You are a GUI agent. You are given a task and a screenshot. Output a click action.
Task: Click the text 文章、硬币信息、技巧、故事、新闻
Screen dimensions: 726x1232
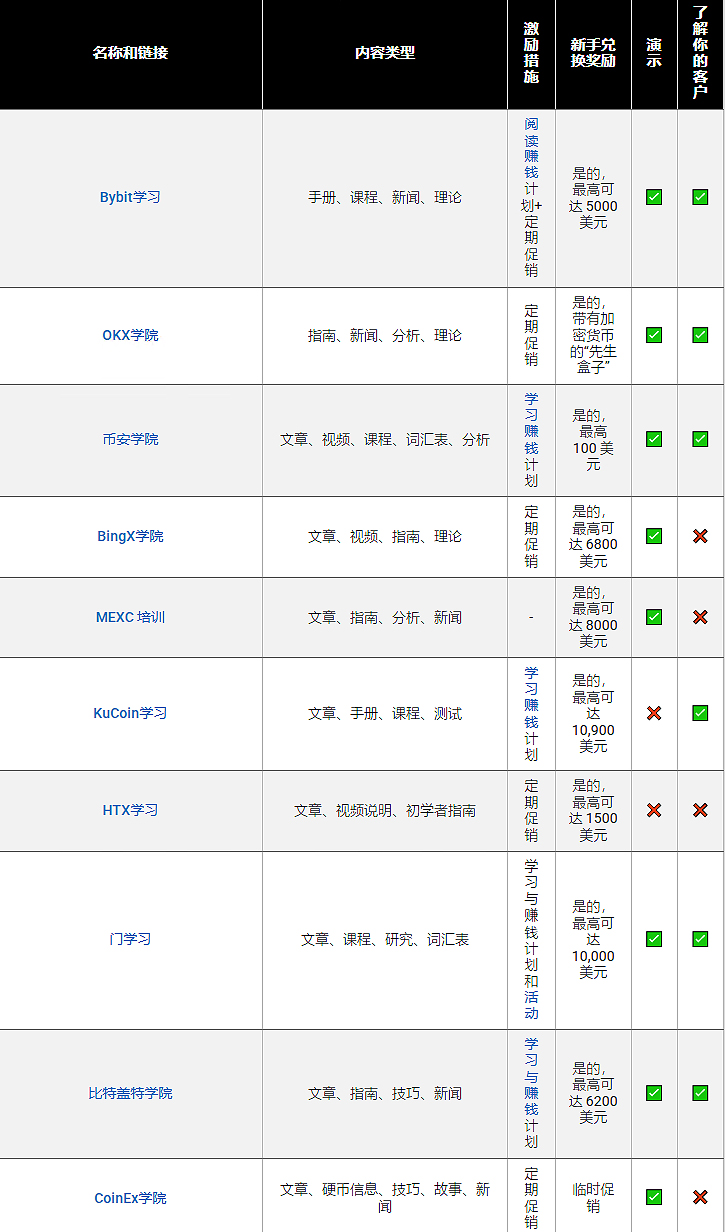[385, 1198]
